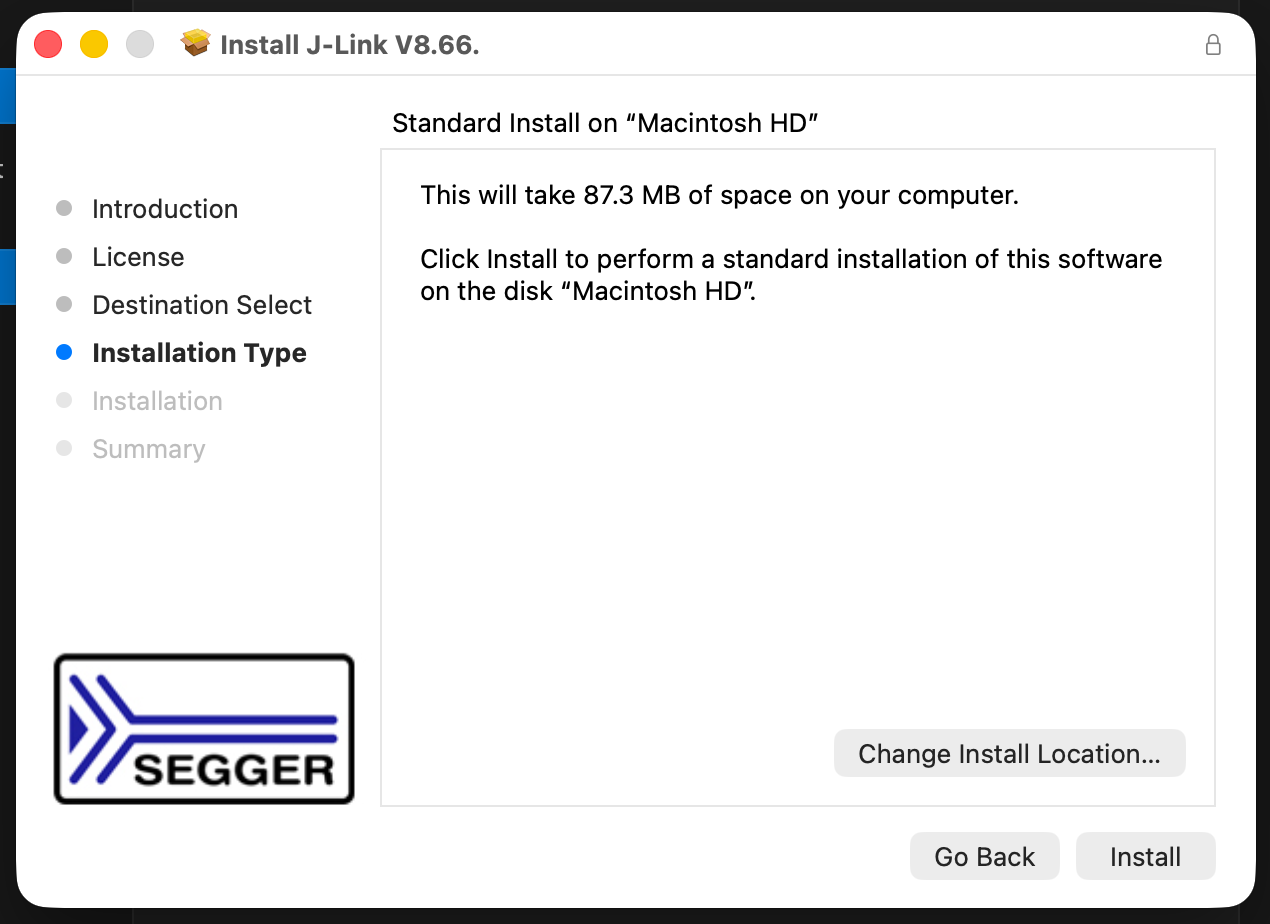Click the "Click Install to perform" paragraph
The image size is (1270, 924).
pos(790,275)
